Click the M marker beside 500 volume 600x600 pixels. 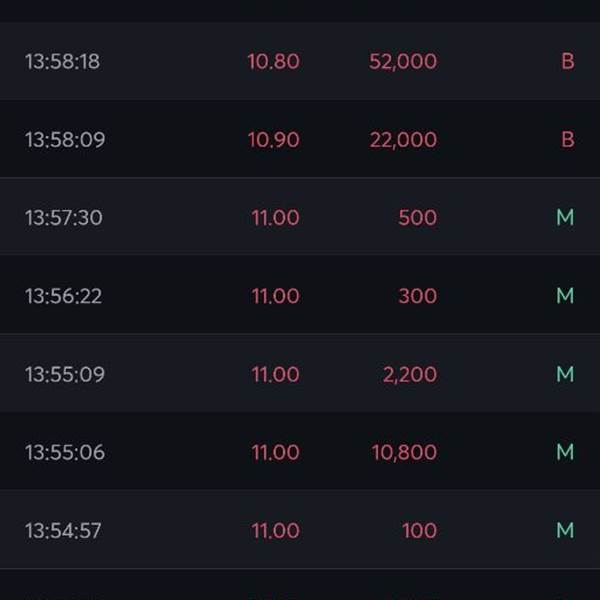point(565,217)
